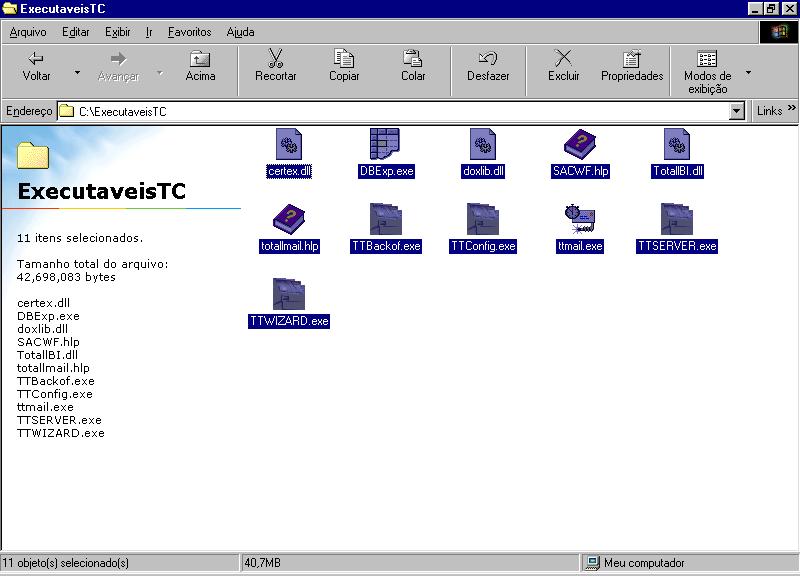Paste using the Colar clipboard button
Viewport: 800px width, 576px height.
(x=413, y=66)
